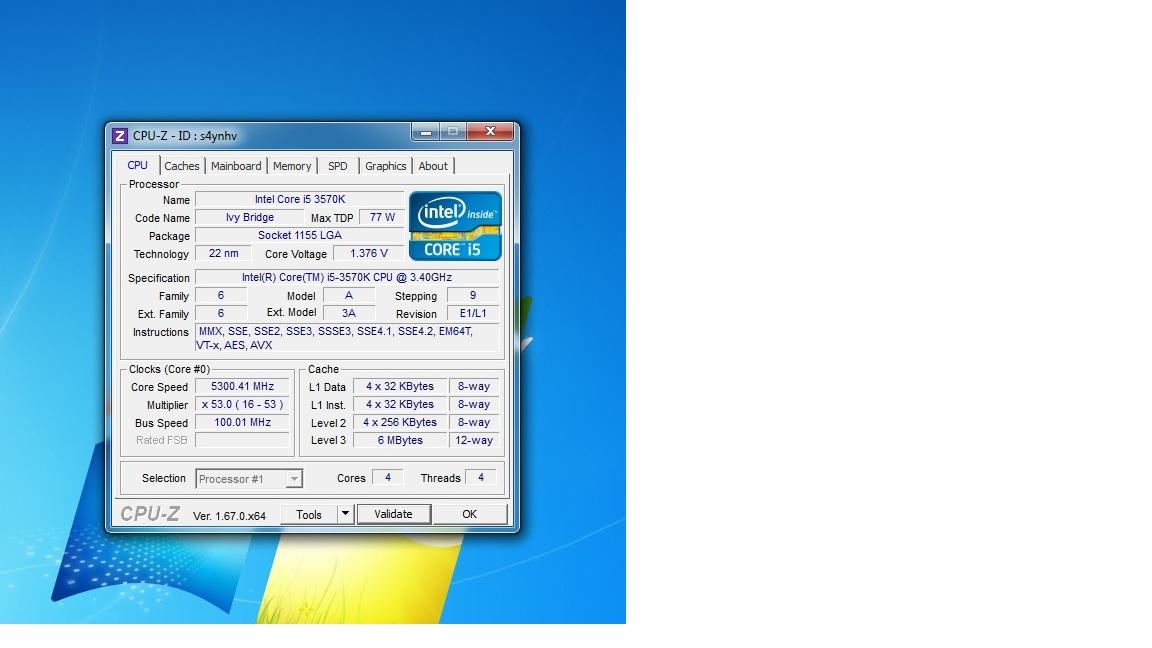The height and width of the screenshot is (648, 1152).
Task: Open the Processor #1 selection dropdown
Action: [249, 479]
